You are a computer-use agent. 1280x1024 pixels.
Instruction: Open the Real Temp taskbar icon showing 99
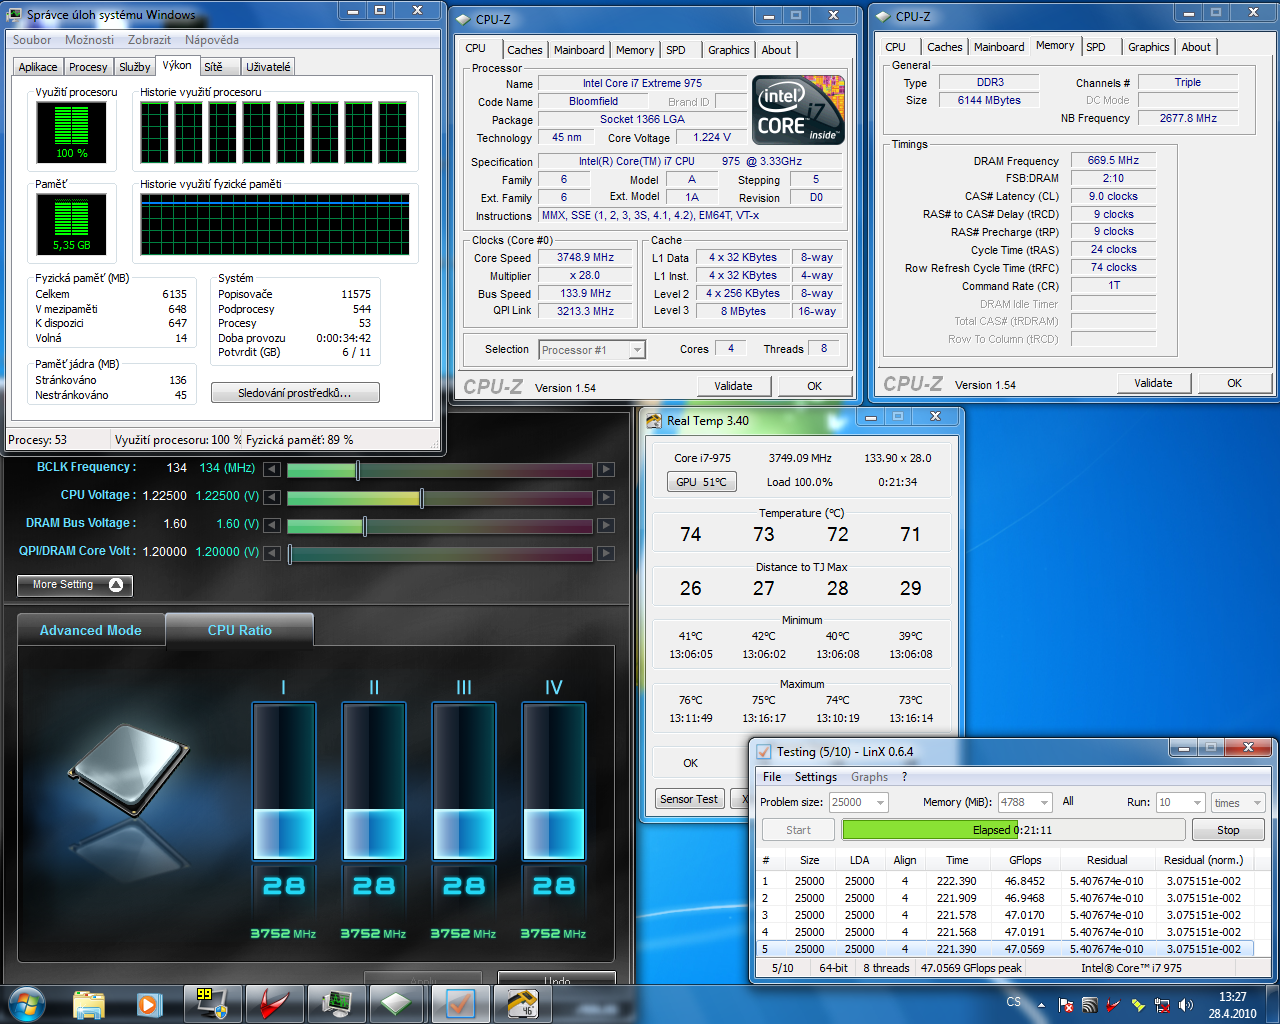[x=211, y=1004]
